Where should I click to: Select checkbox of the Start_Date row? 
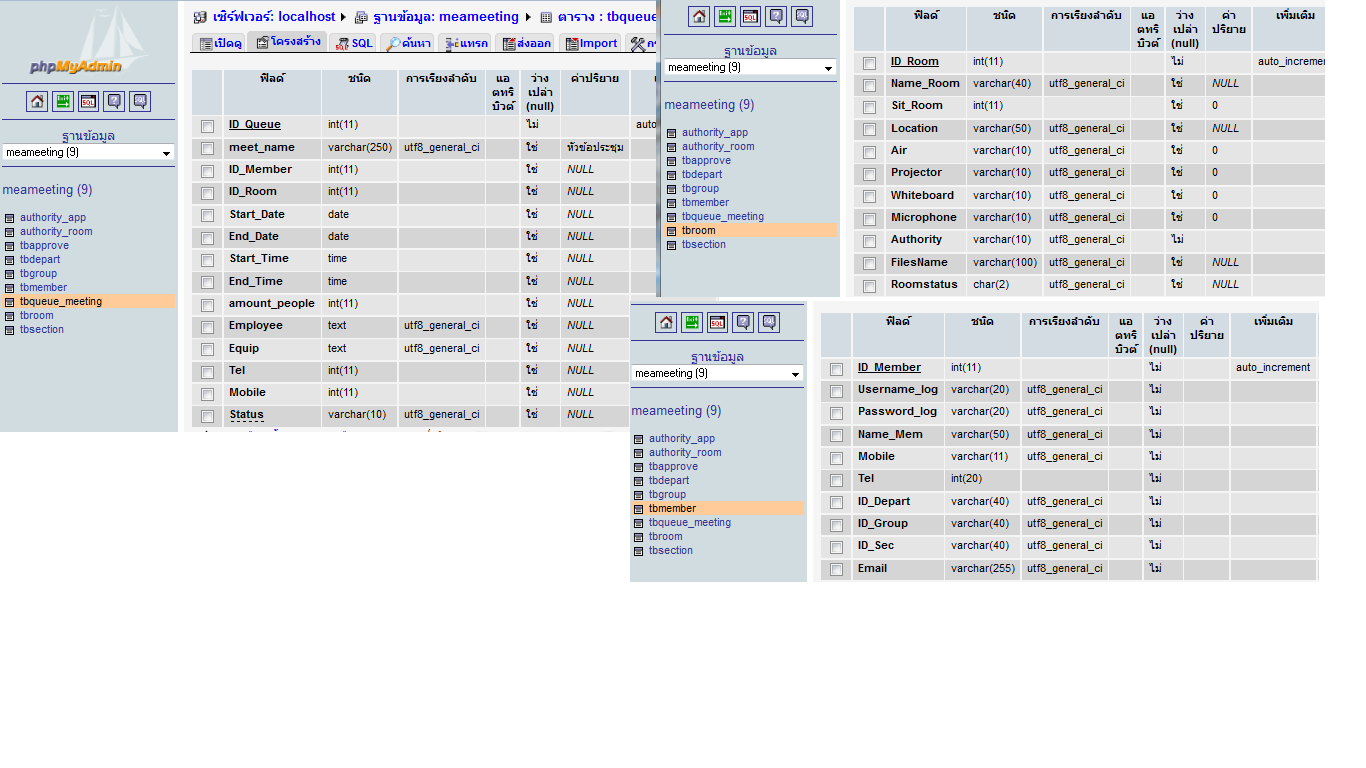[x=207, y=215]
